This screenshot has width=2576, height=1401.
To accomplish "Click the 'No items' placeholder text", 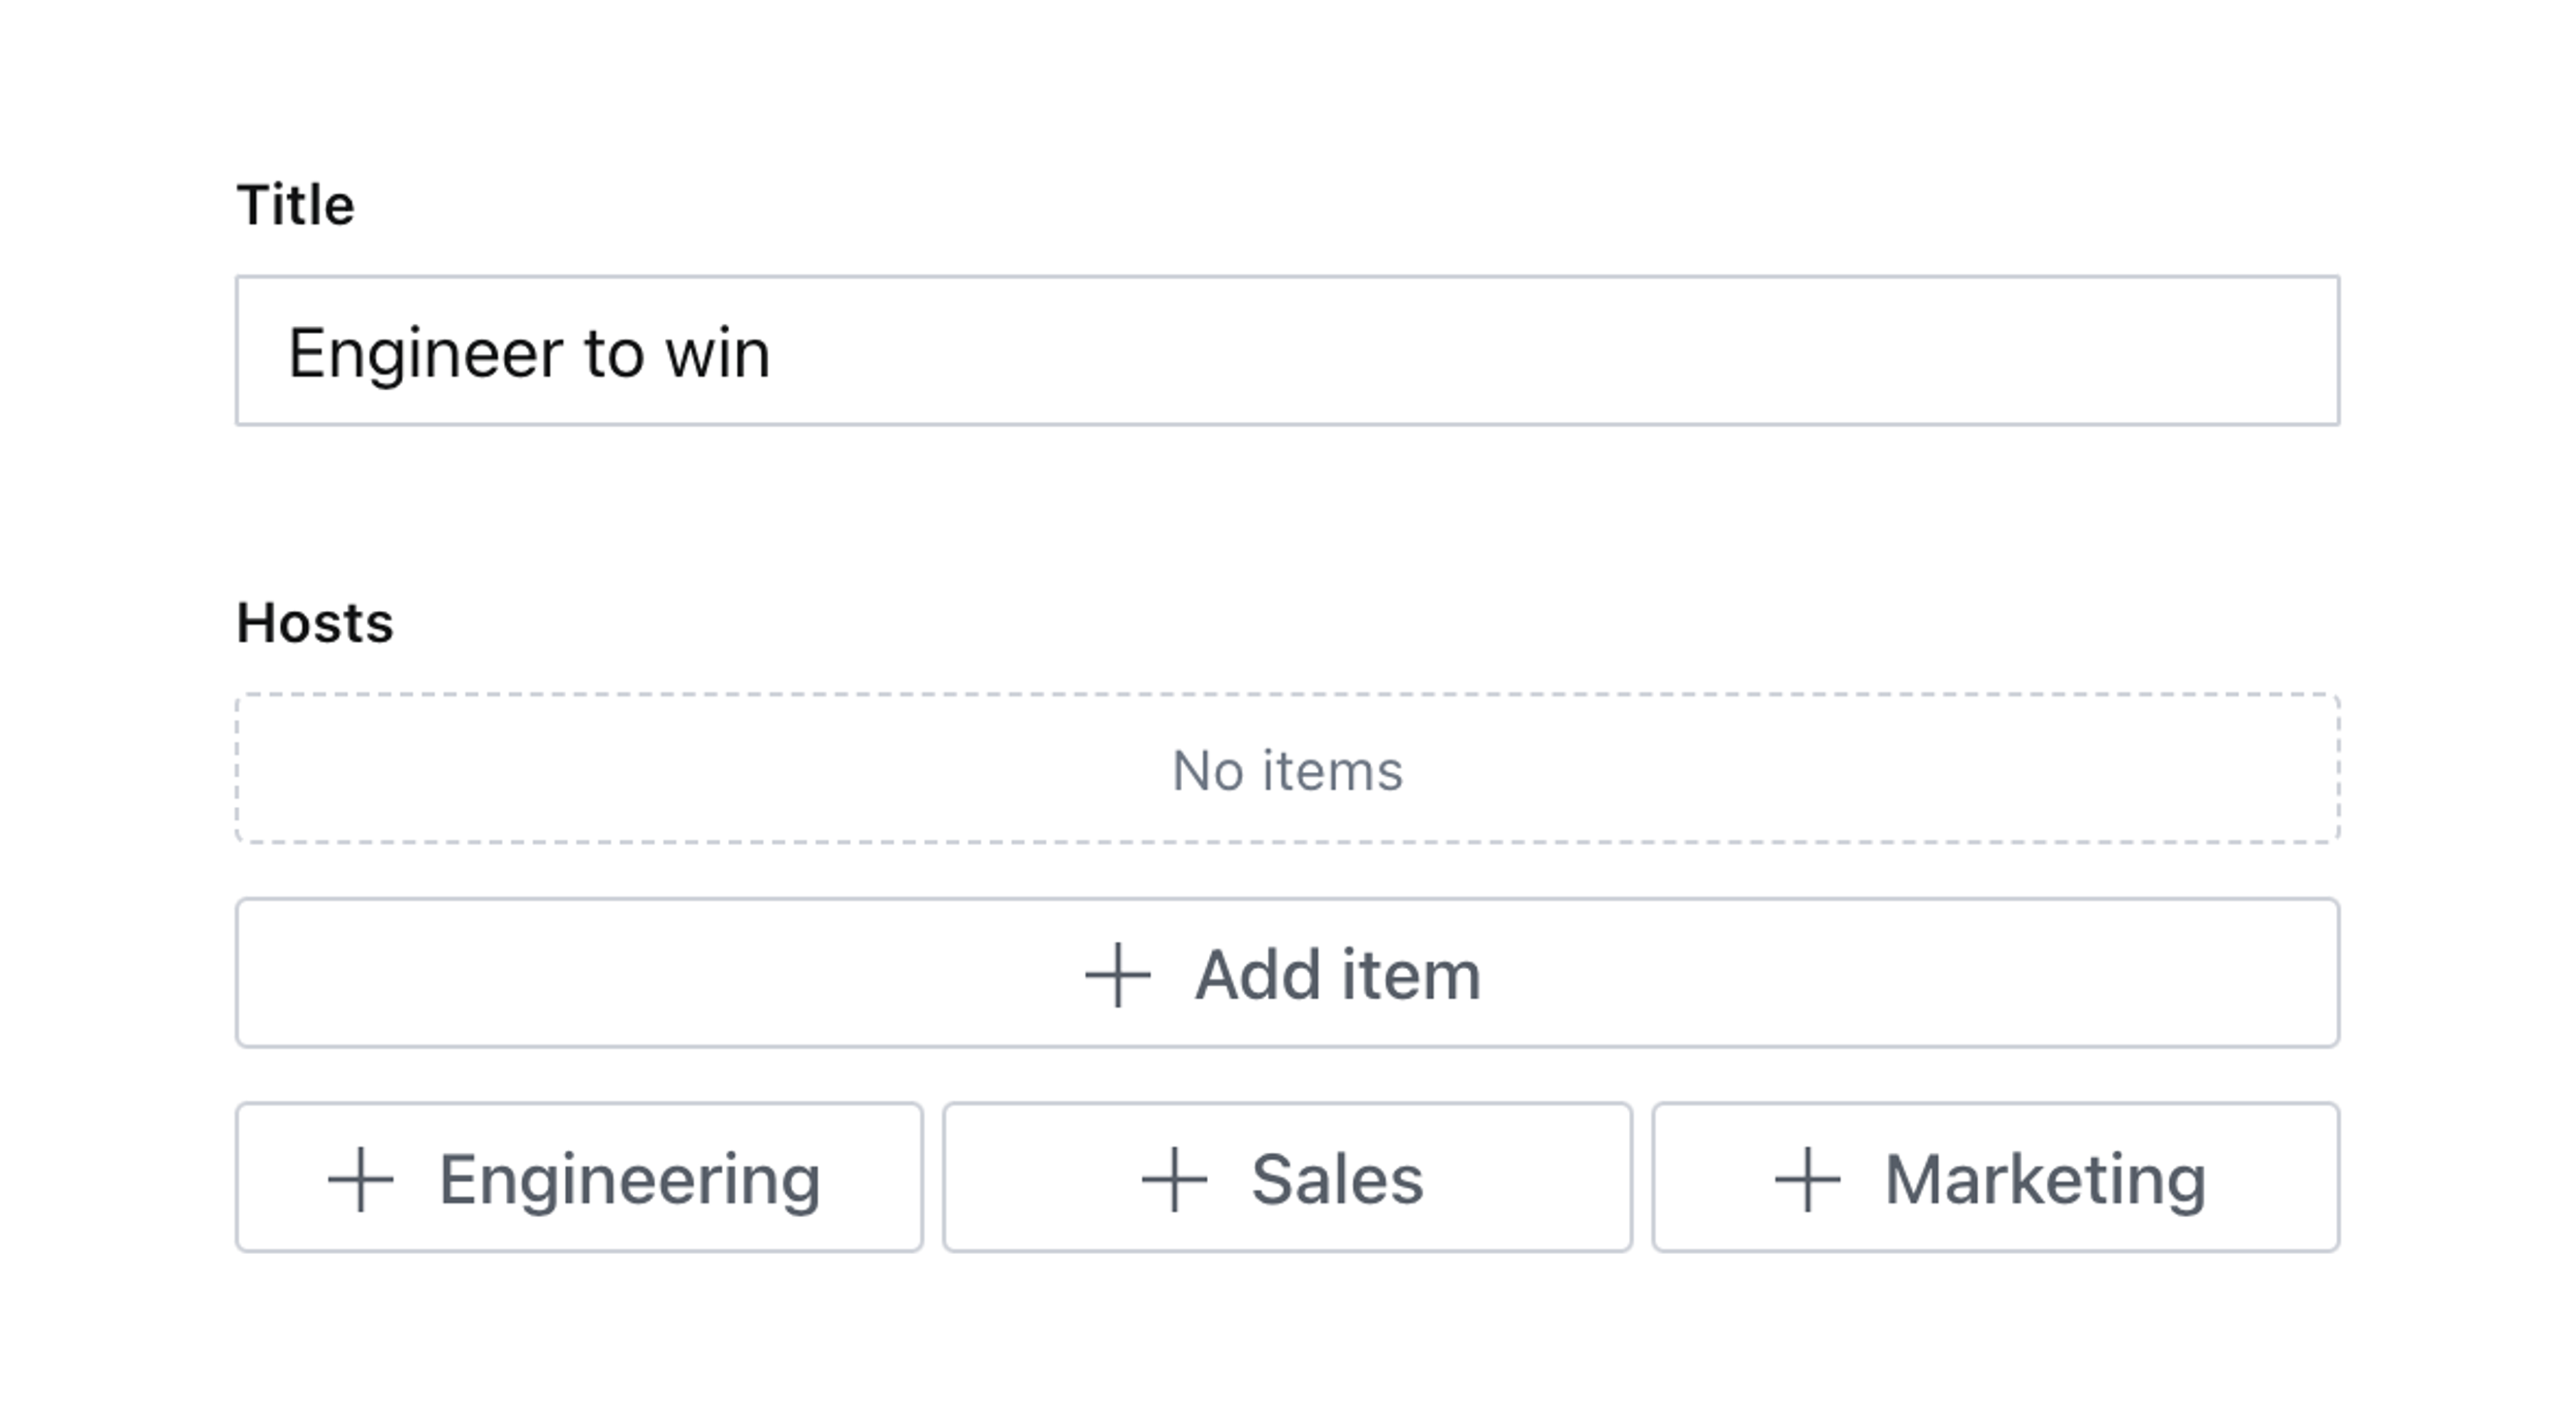I will (x=1287, y=771).
